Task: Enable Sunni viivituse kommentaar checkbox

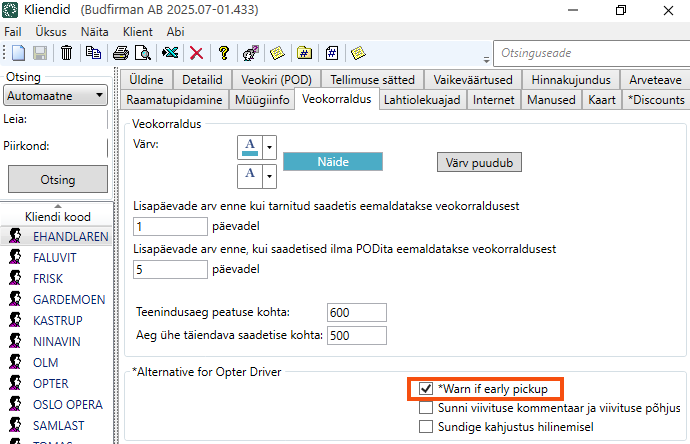Action: pyautogui.click(x=426, y=408)
